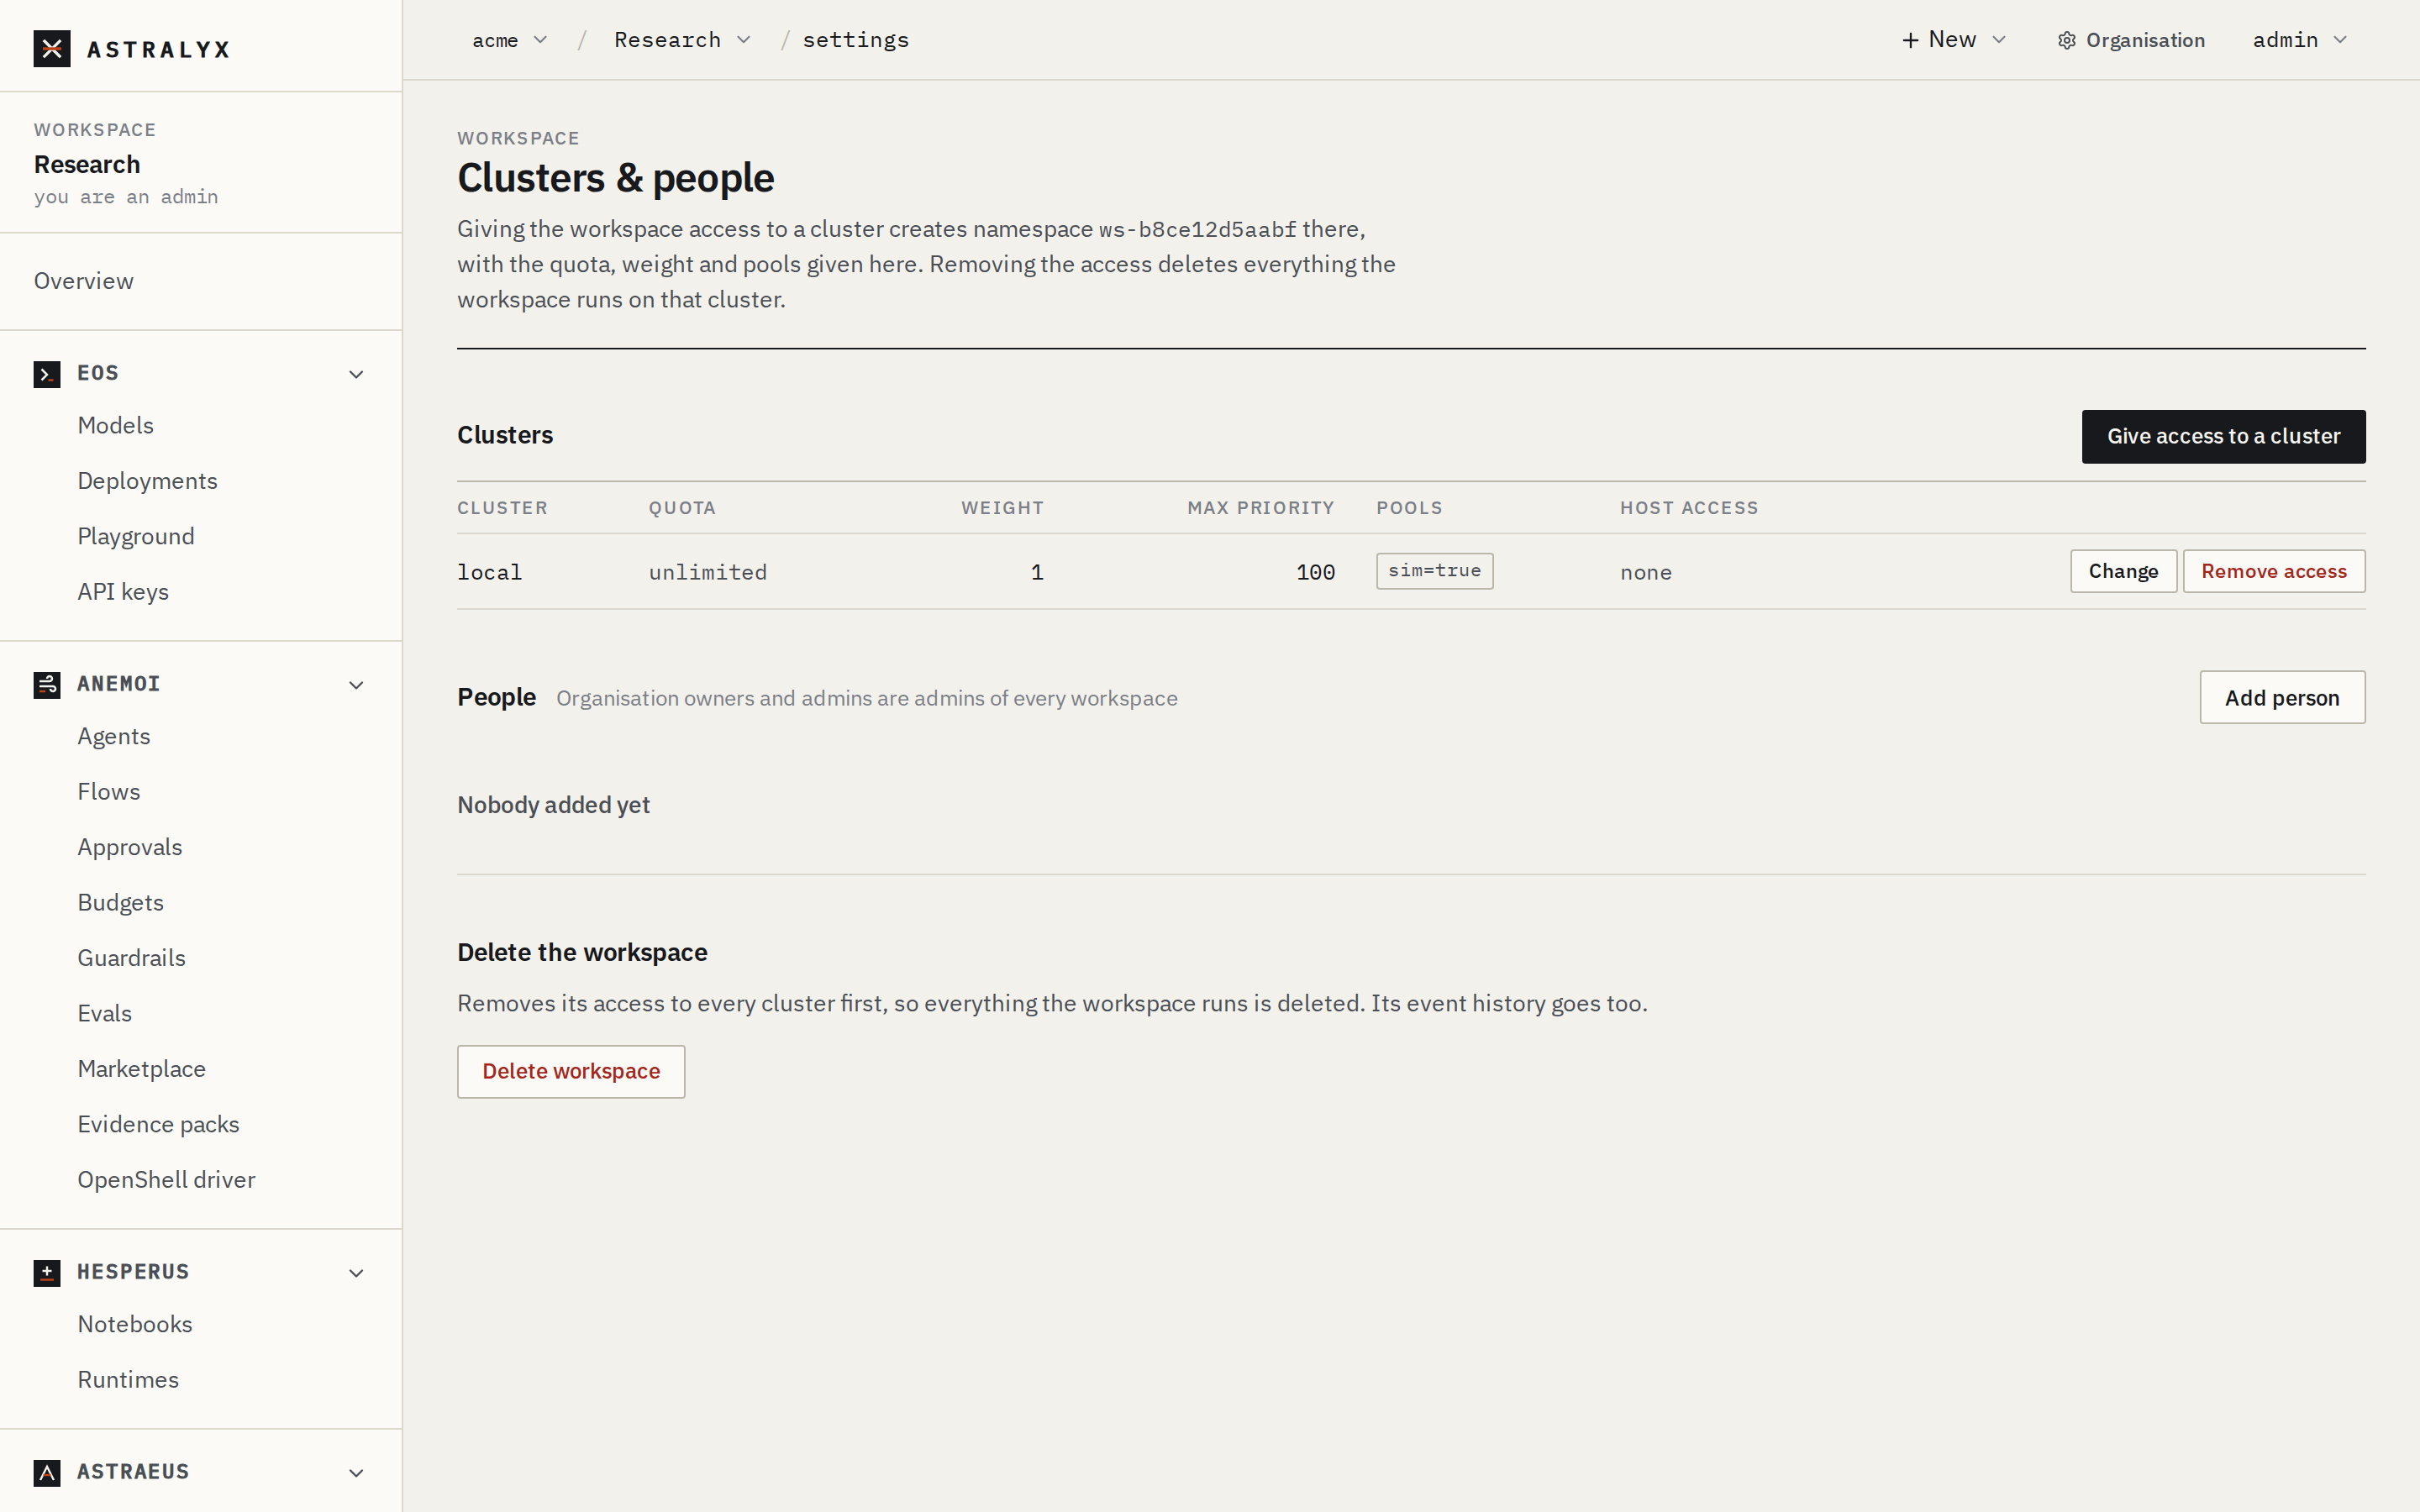This screenshot has width=2420, height=1512.
Task: Click the HOST ACCESS column header
Action: point(1689,508)
